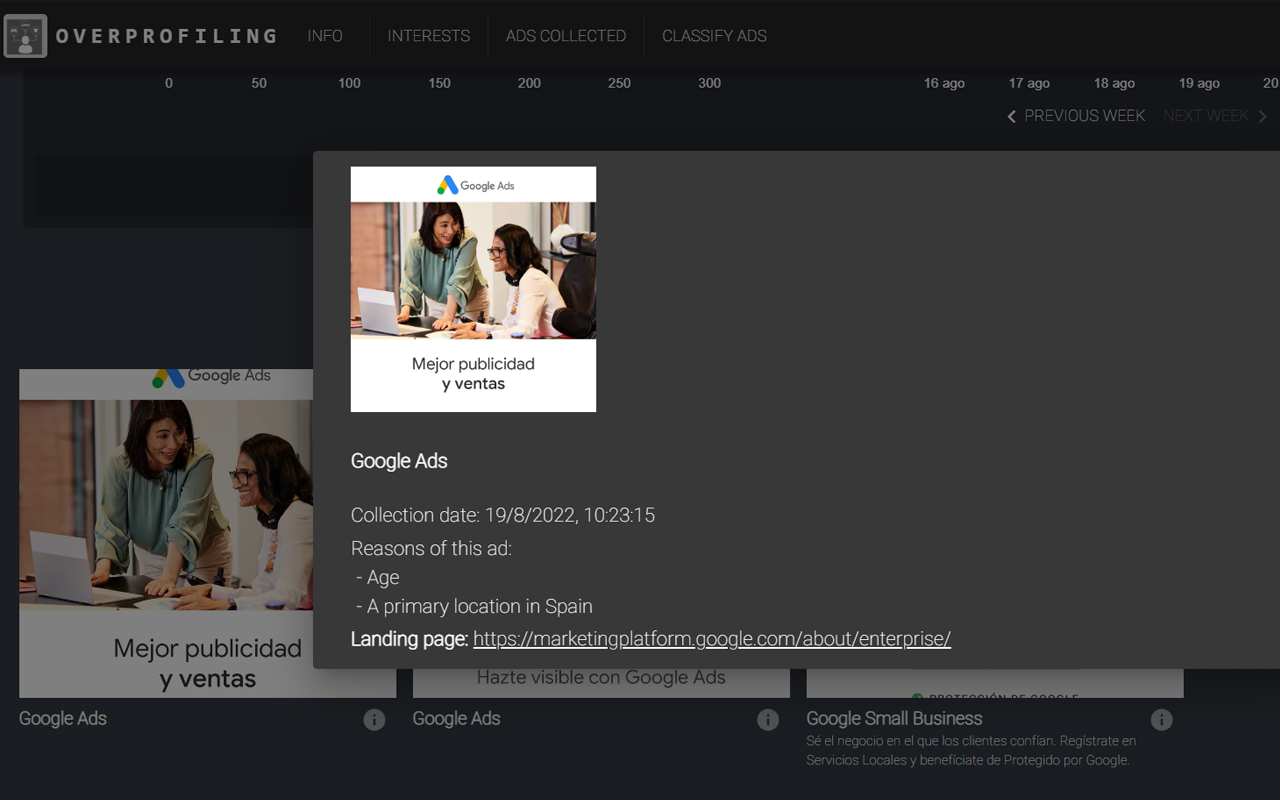Click the OVERPROFILING title text

click(166, 36)
